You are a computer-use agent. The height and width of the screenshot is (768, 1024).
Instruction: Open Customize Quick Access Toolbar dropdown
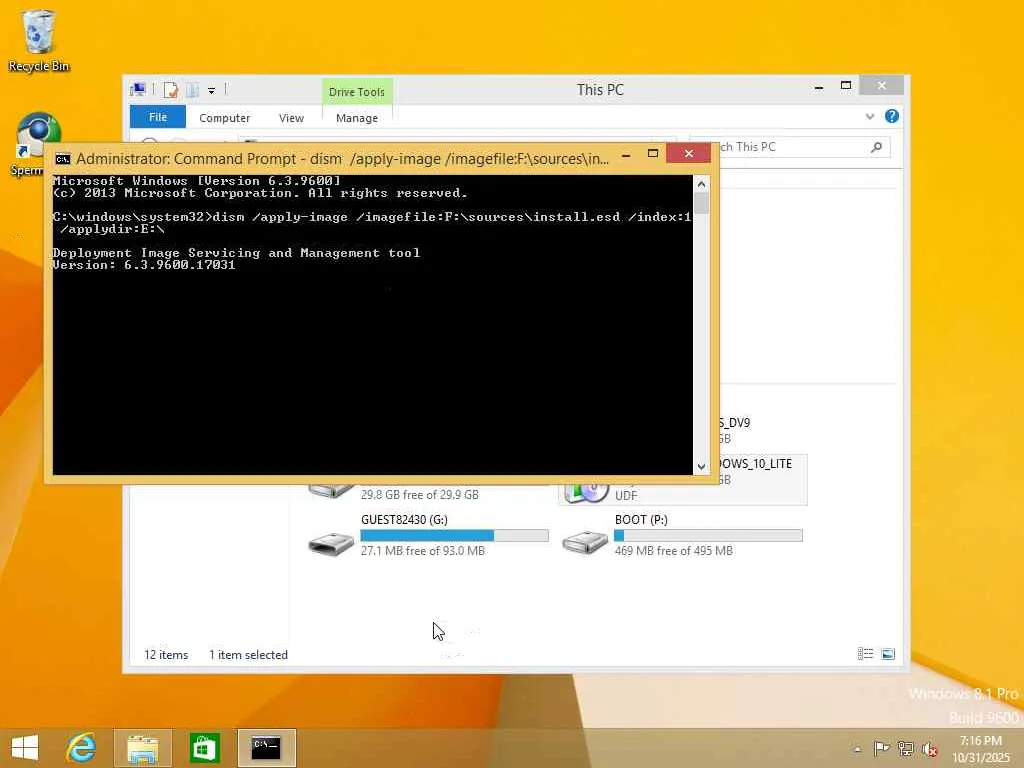(212, 91)
